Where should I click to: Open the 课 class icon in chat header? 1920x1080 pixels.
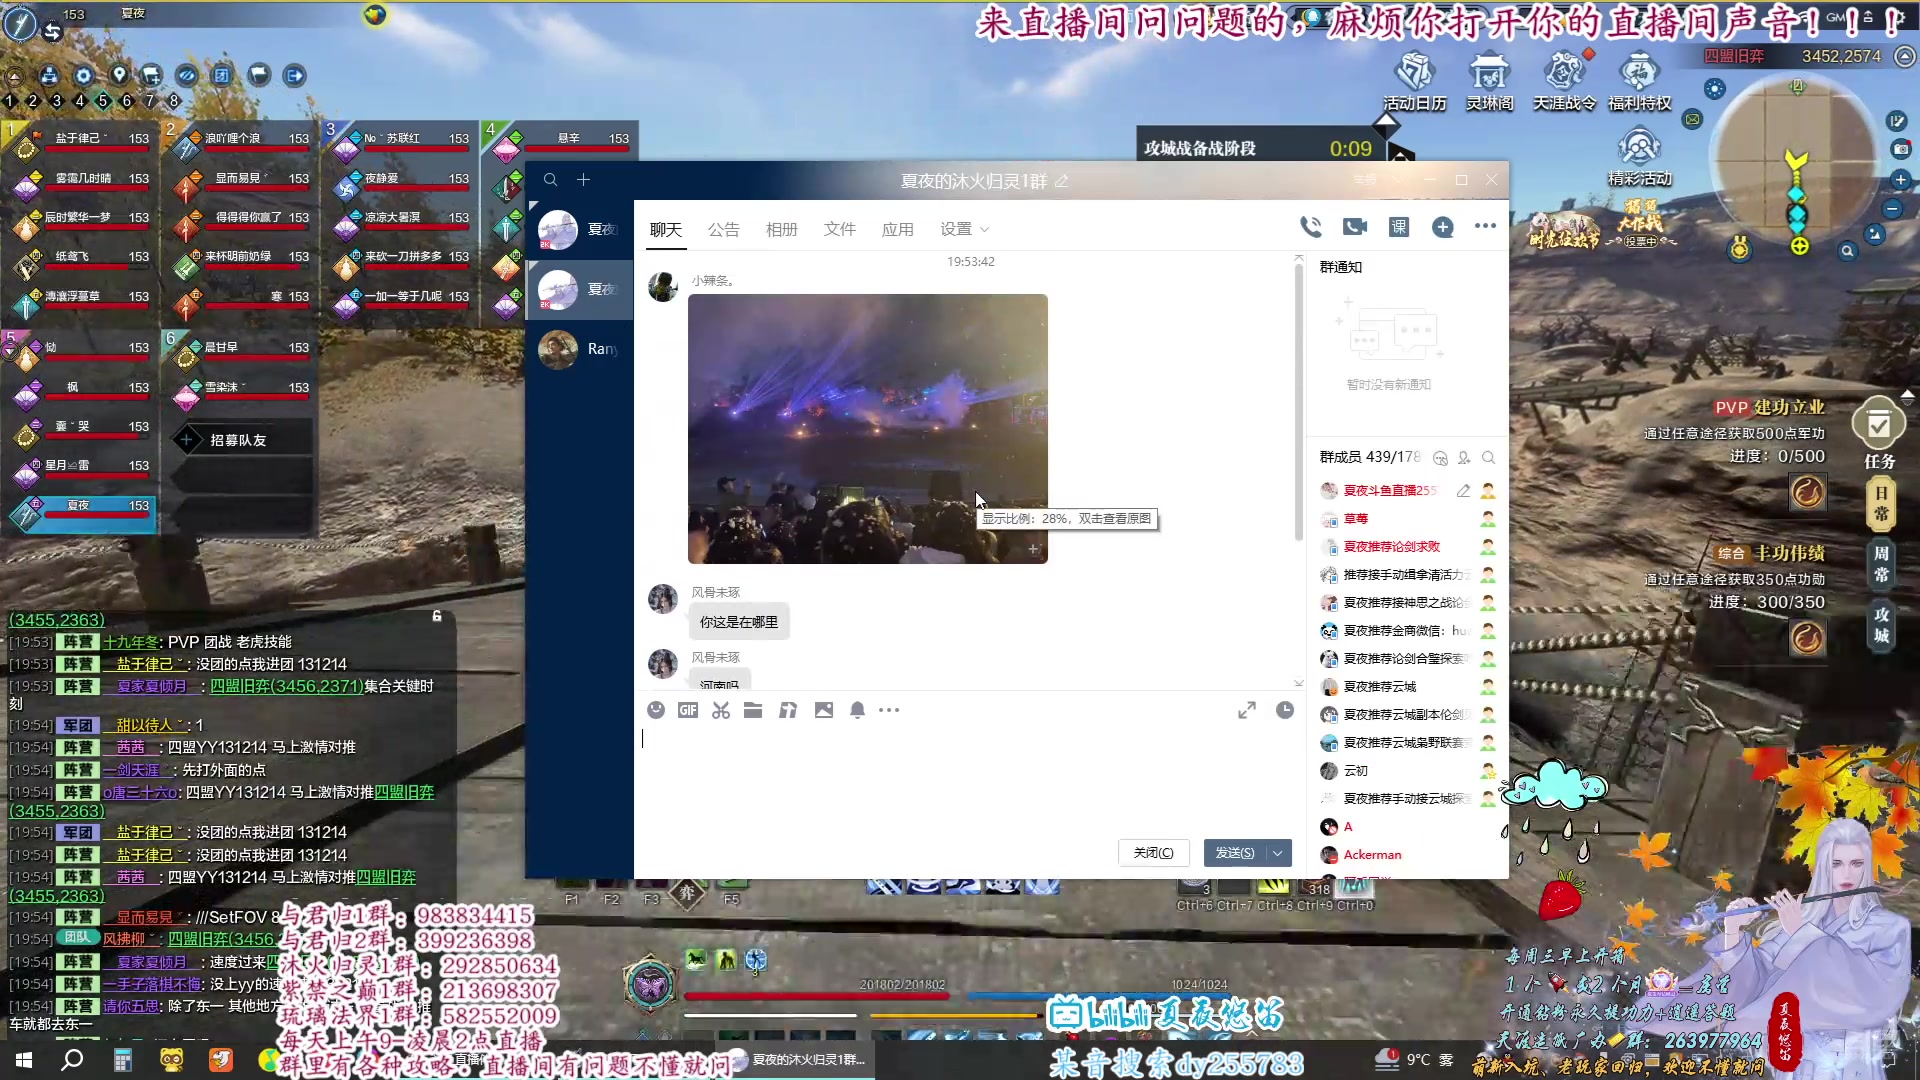1398,227
